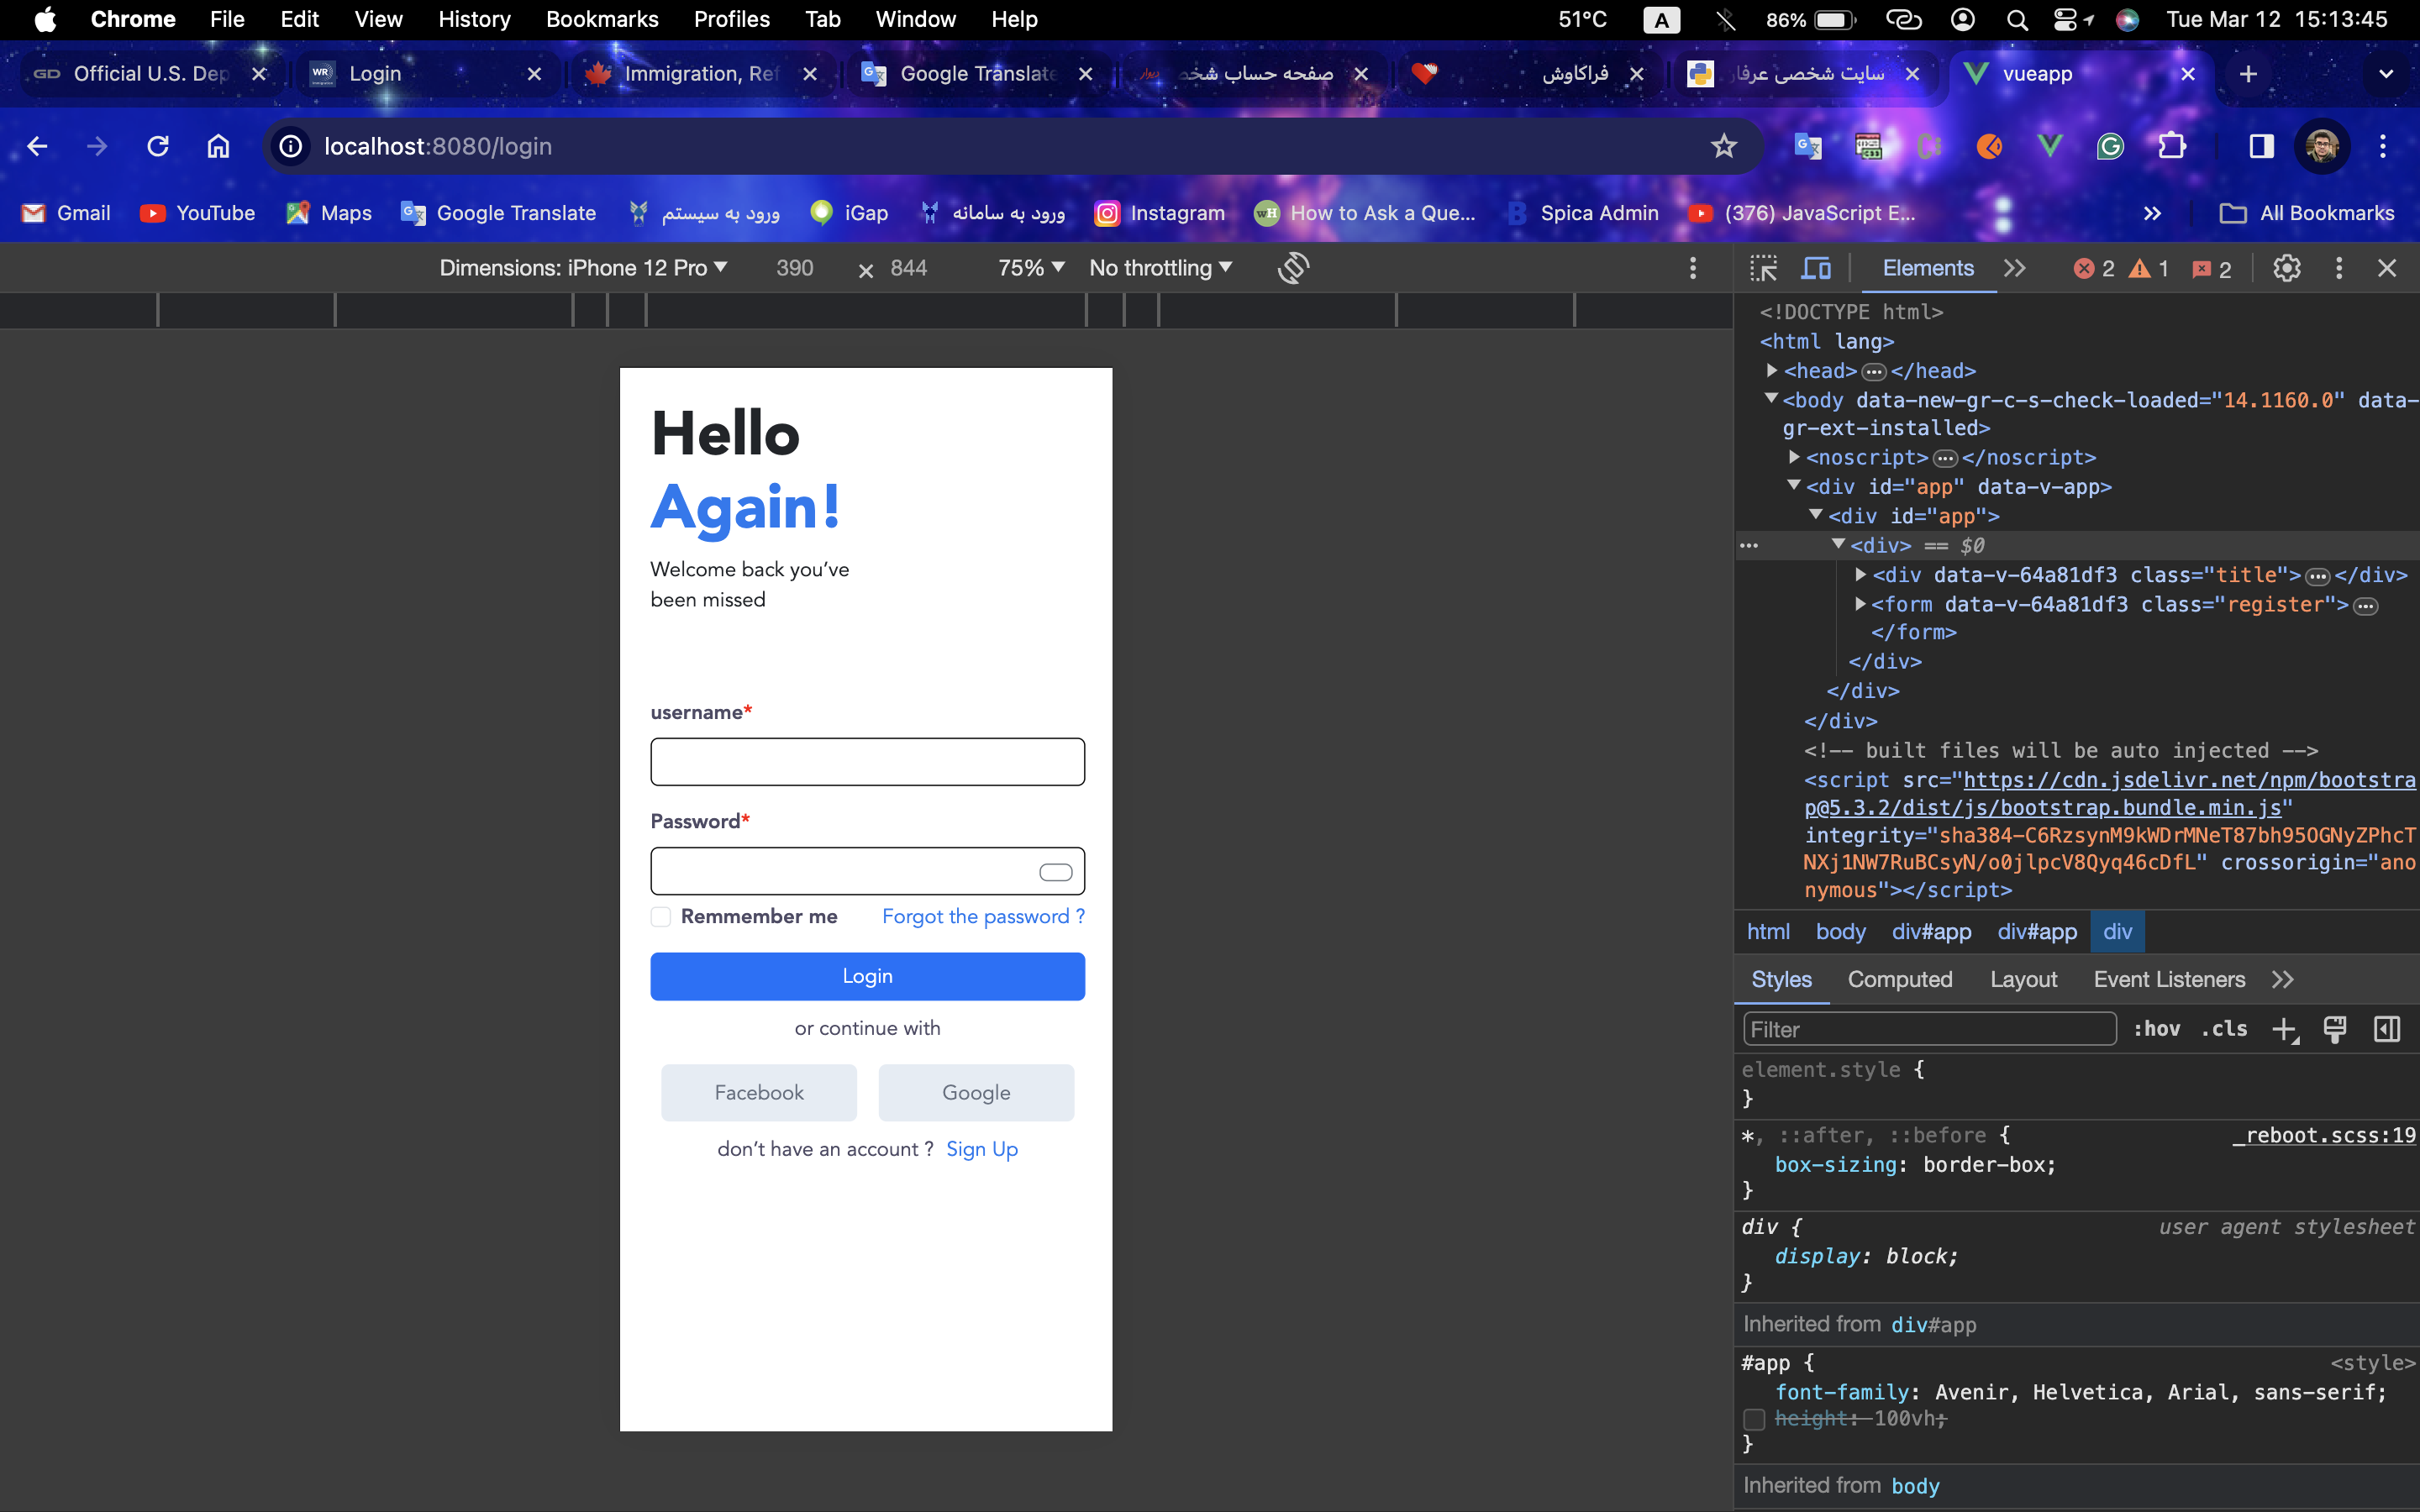Open the Grammarly extension icon
2420x1512 pixels.
pos(2110,147)
